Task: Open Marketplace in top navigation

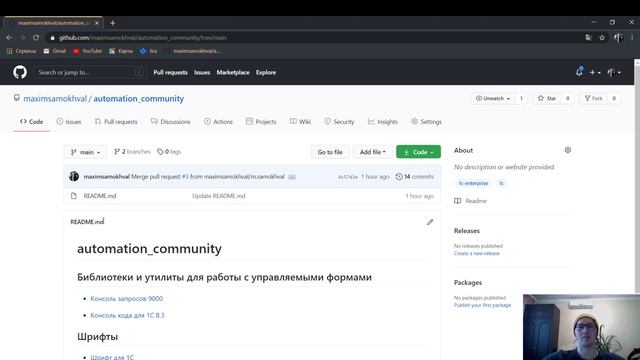Action: coord(233,72)
